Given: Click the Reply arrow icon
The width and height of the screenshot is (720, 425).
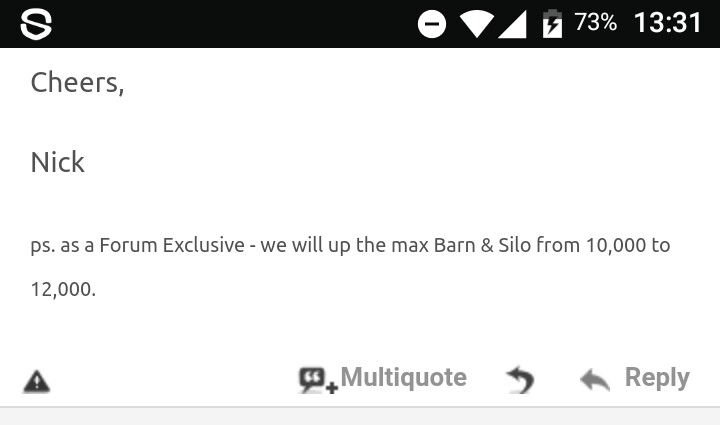Looking at the screenshot, I should 595,380.
